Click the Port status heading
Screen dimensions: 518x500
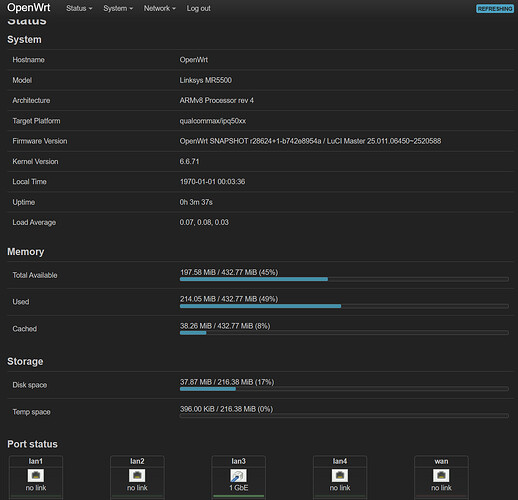click(x=32, y=444)
